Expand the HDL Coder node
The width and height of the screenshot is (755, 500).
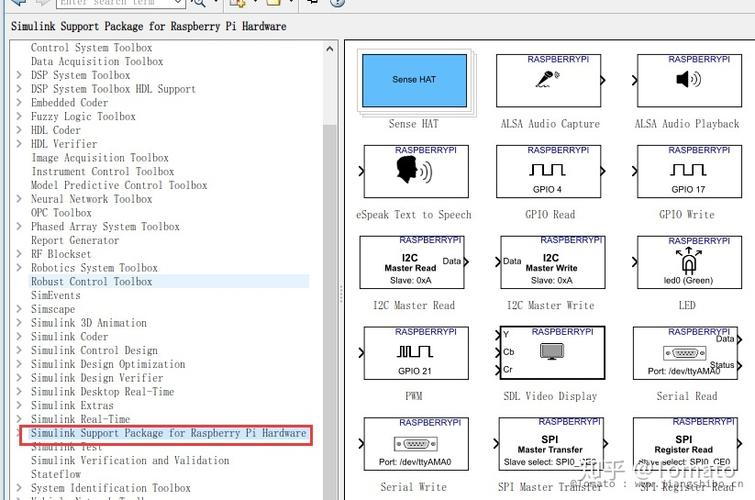pos(19,130)
